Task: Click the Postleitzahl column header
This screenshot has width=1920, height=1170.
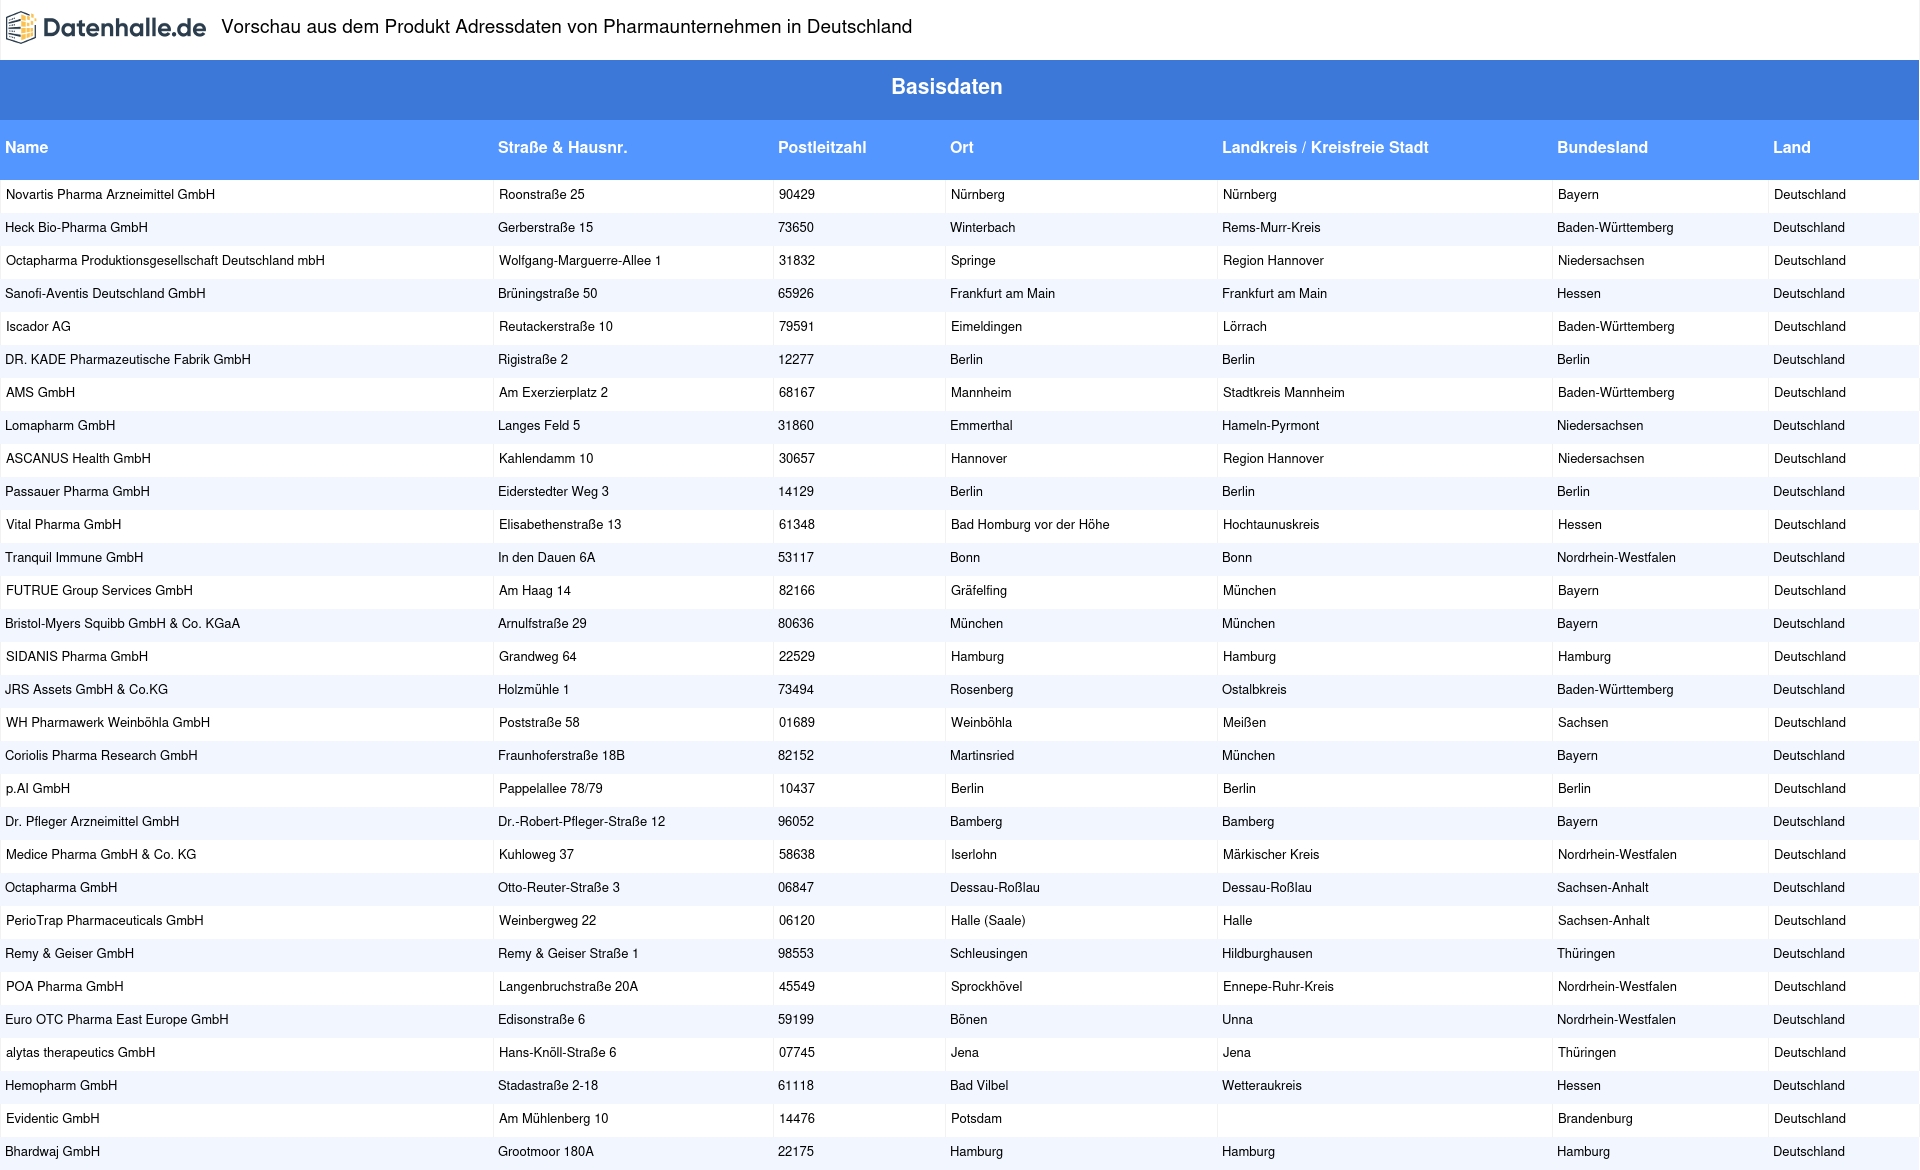Action: pos(822,148)
